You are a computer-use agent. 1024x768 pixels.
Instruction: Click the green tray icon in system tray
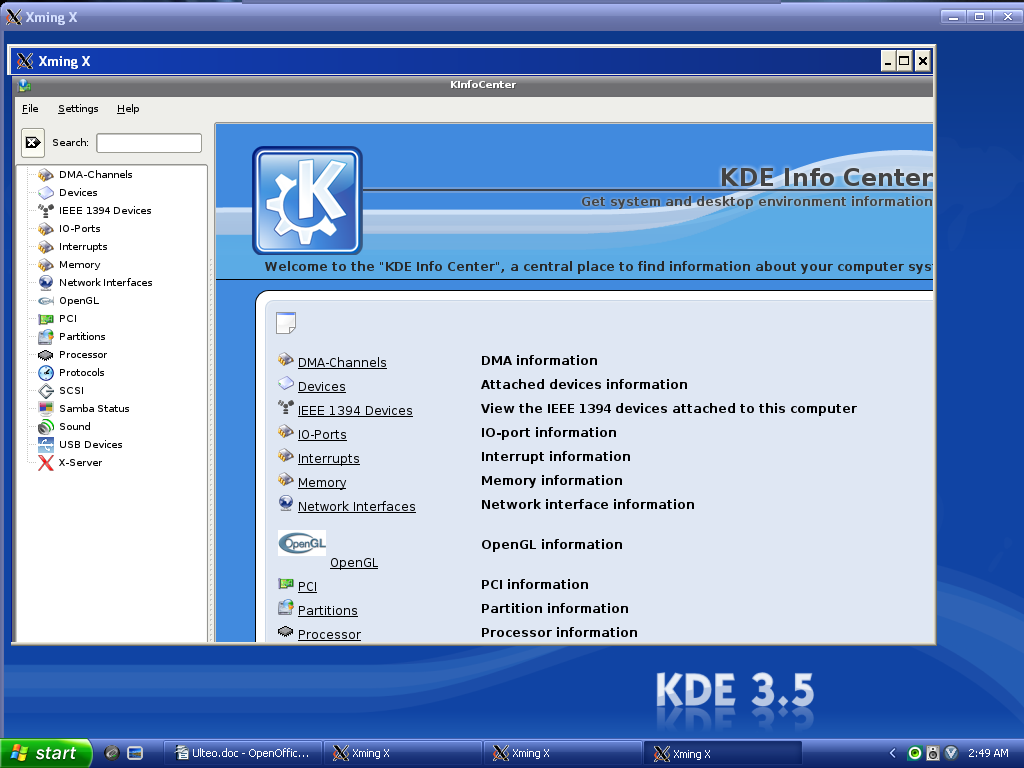(915, 754)
